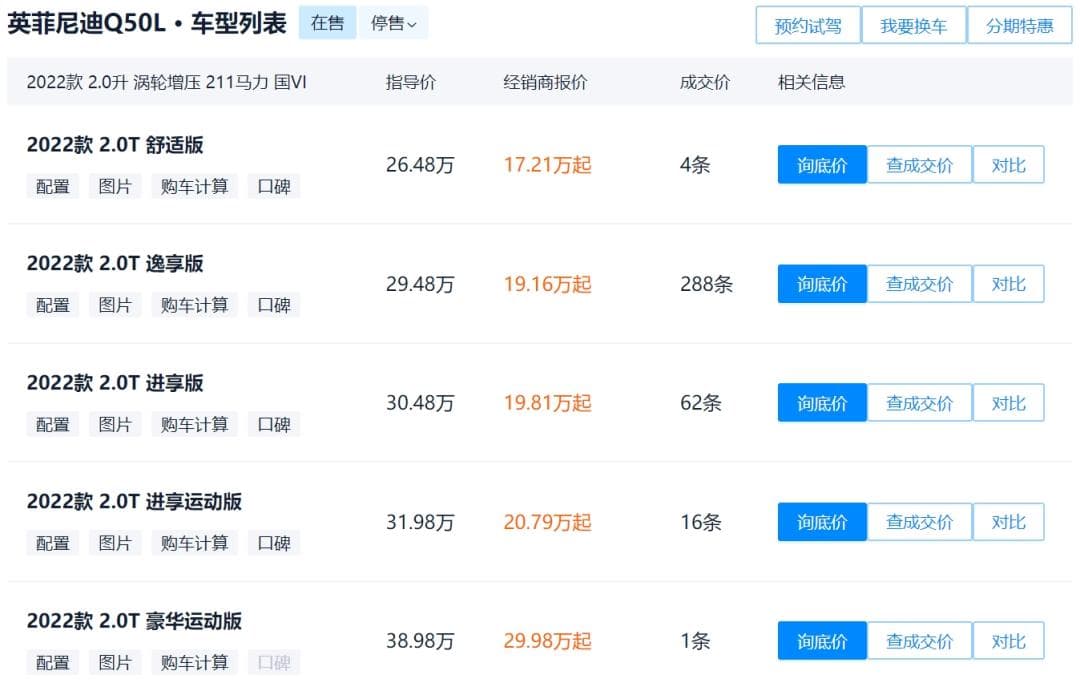Open the 我要换车 button
Image resolution: width=1080 pixels, height=691 pixels.
[913, 26]
